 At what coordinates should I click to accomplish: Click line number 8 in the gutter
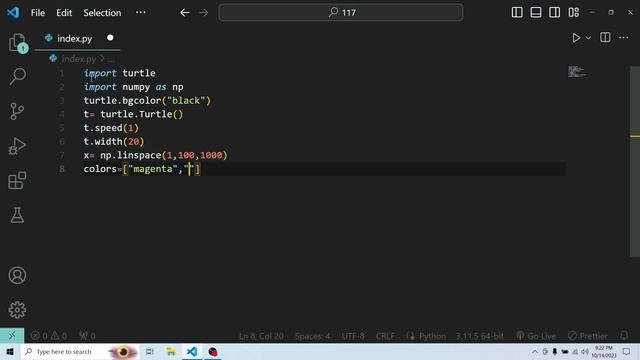pos(62,169)
